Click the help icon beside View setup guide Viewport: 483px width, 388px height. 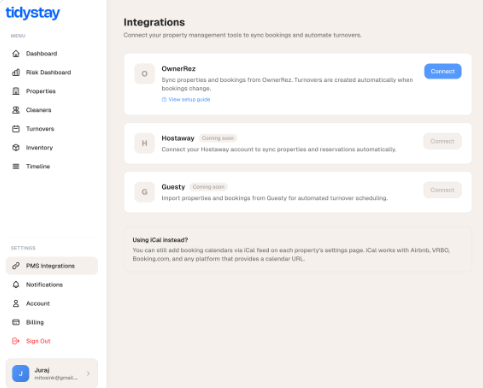[164, 99]
